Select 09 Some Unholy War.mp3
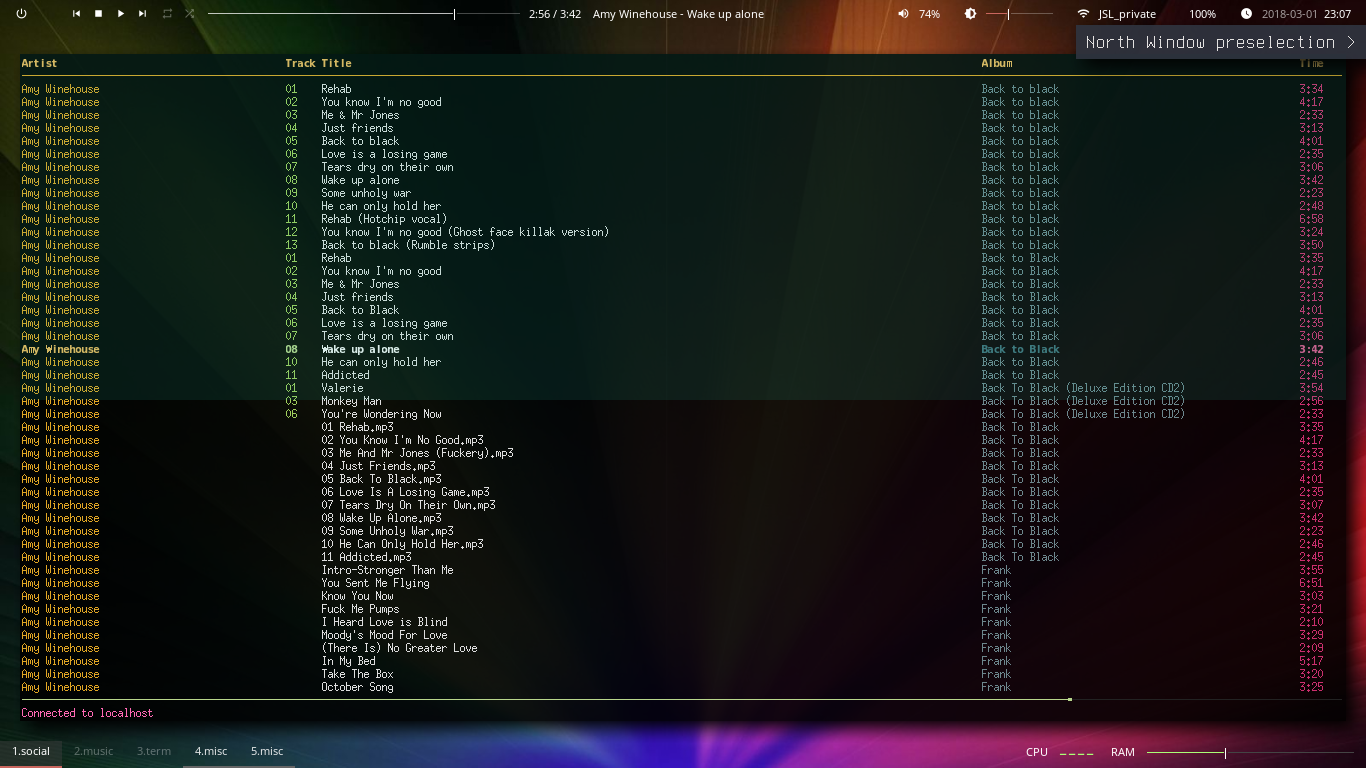 pos(387,531)
